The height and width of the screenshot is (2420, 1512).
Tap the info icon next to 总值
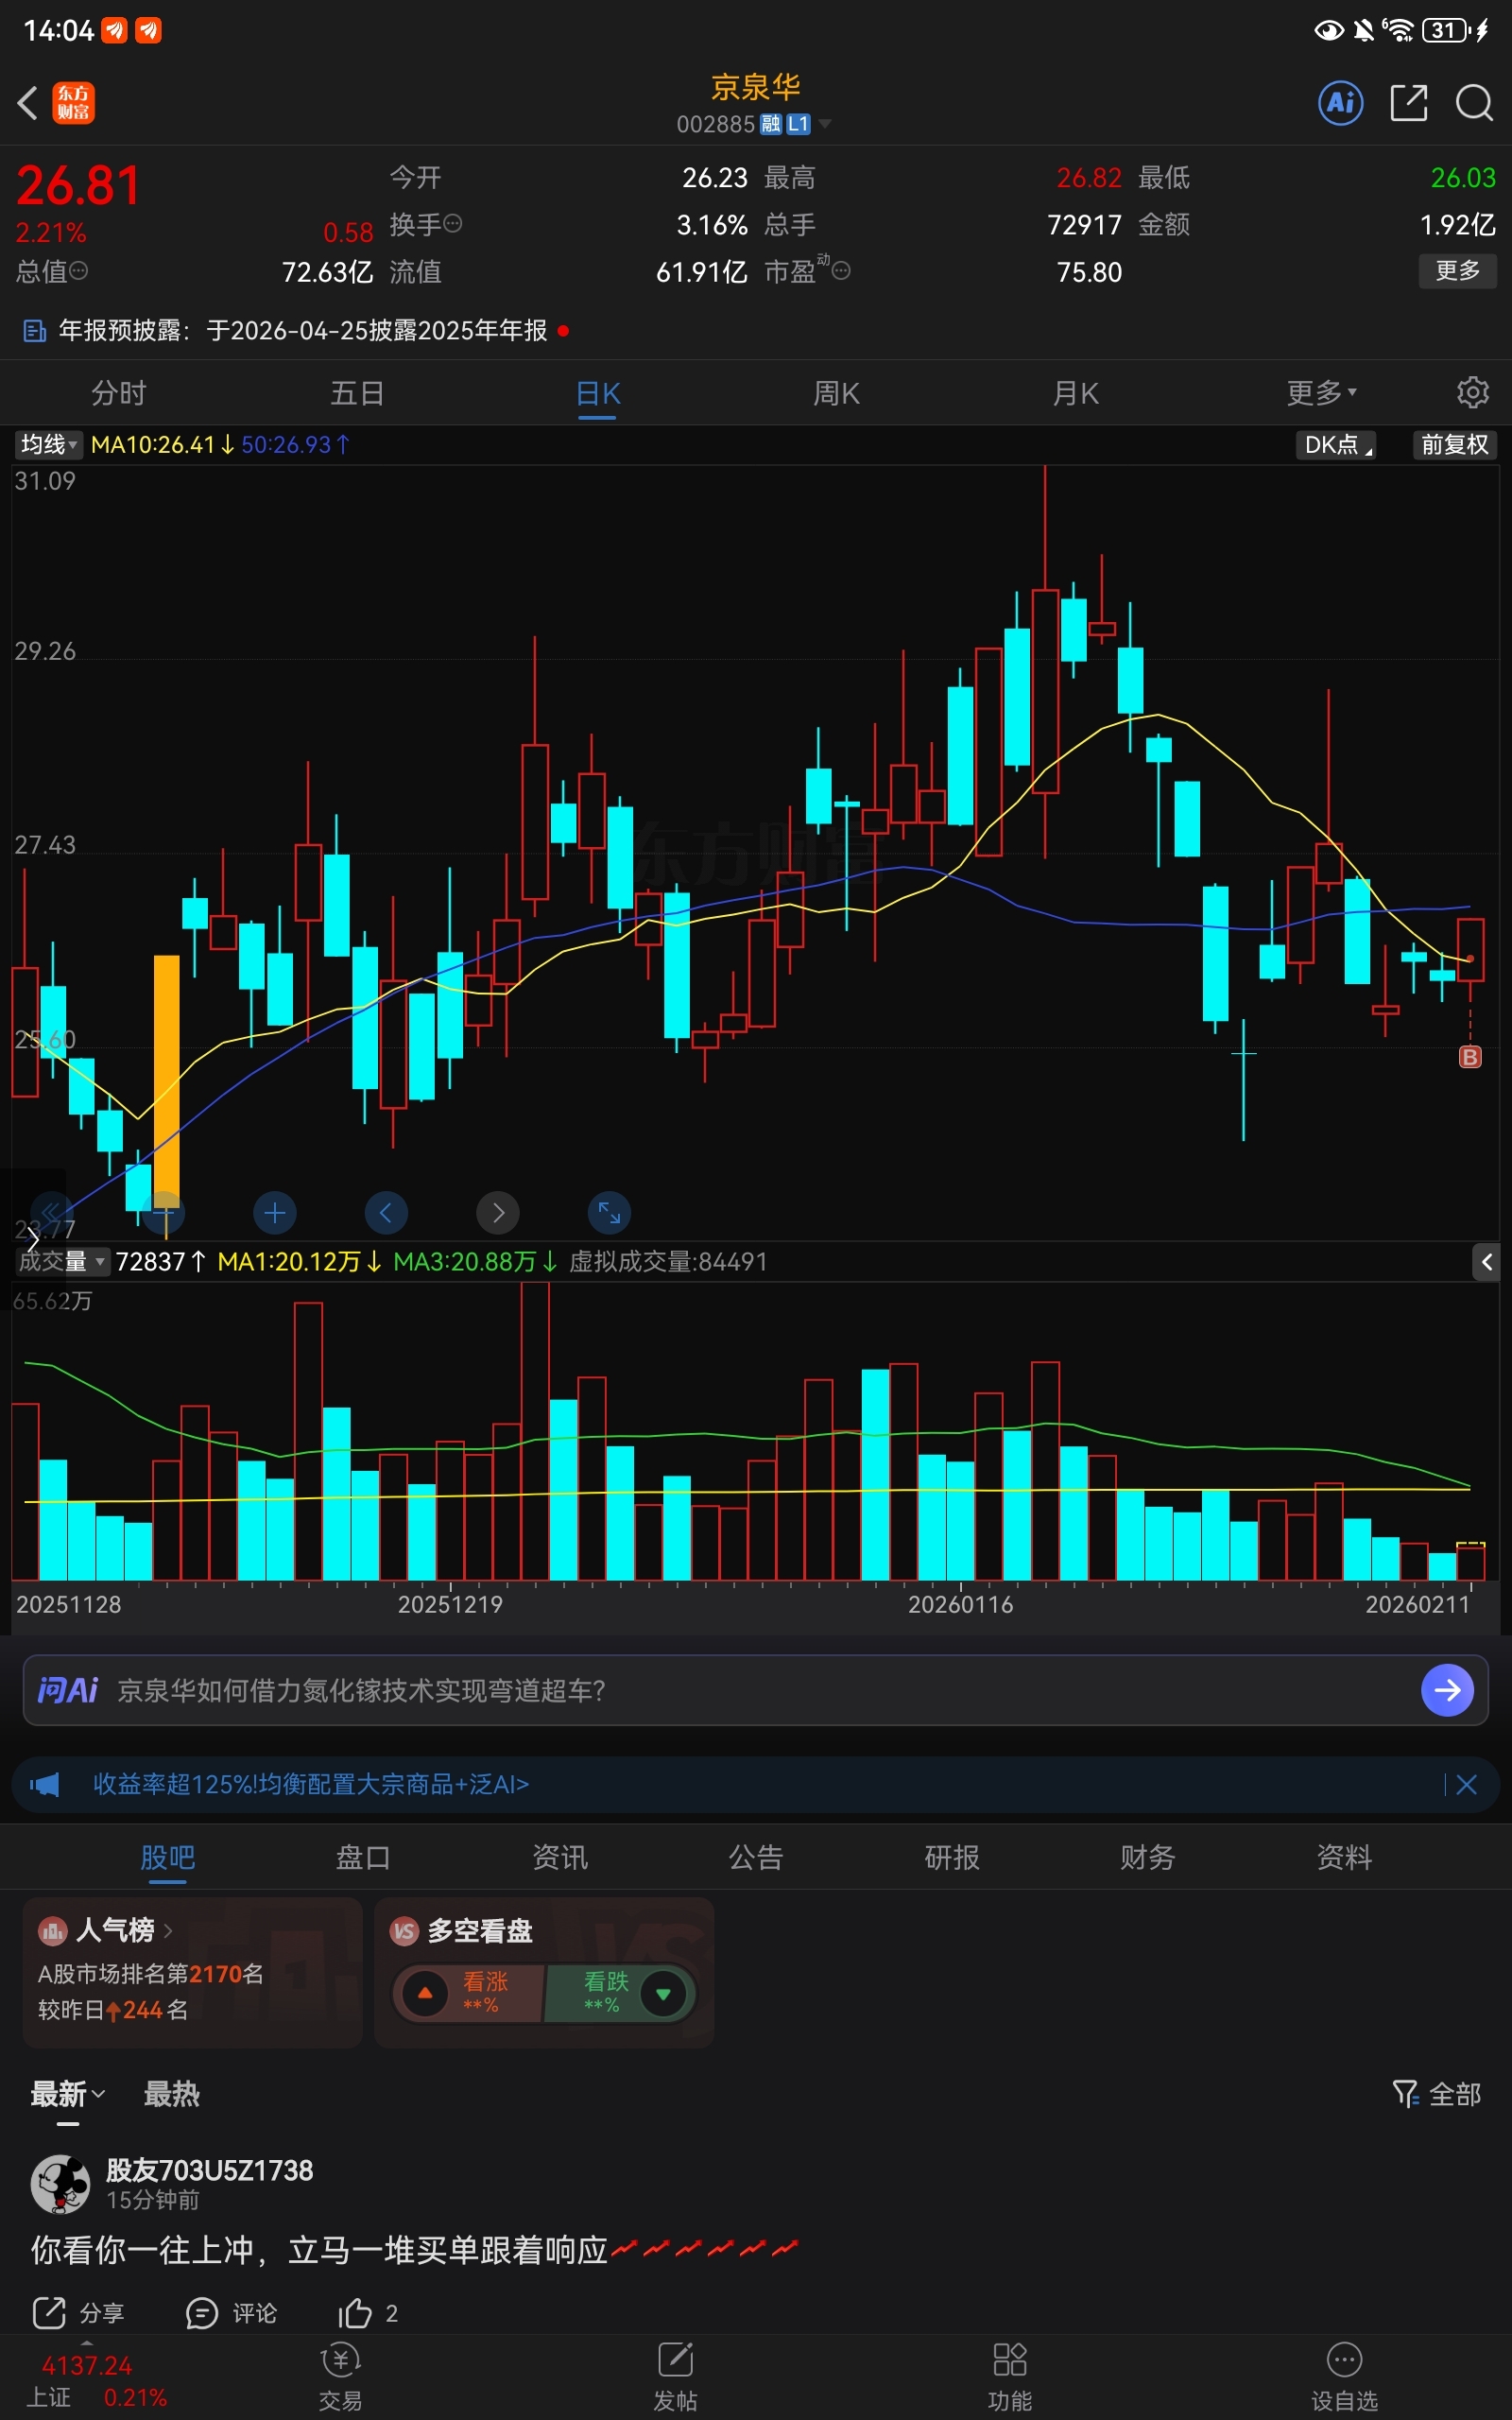(x=78, y=271)
